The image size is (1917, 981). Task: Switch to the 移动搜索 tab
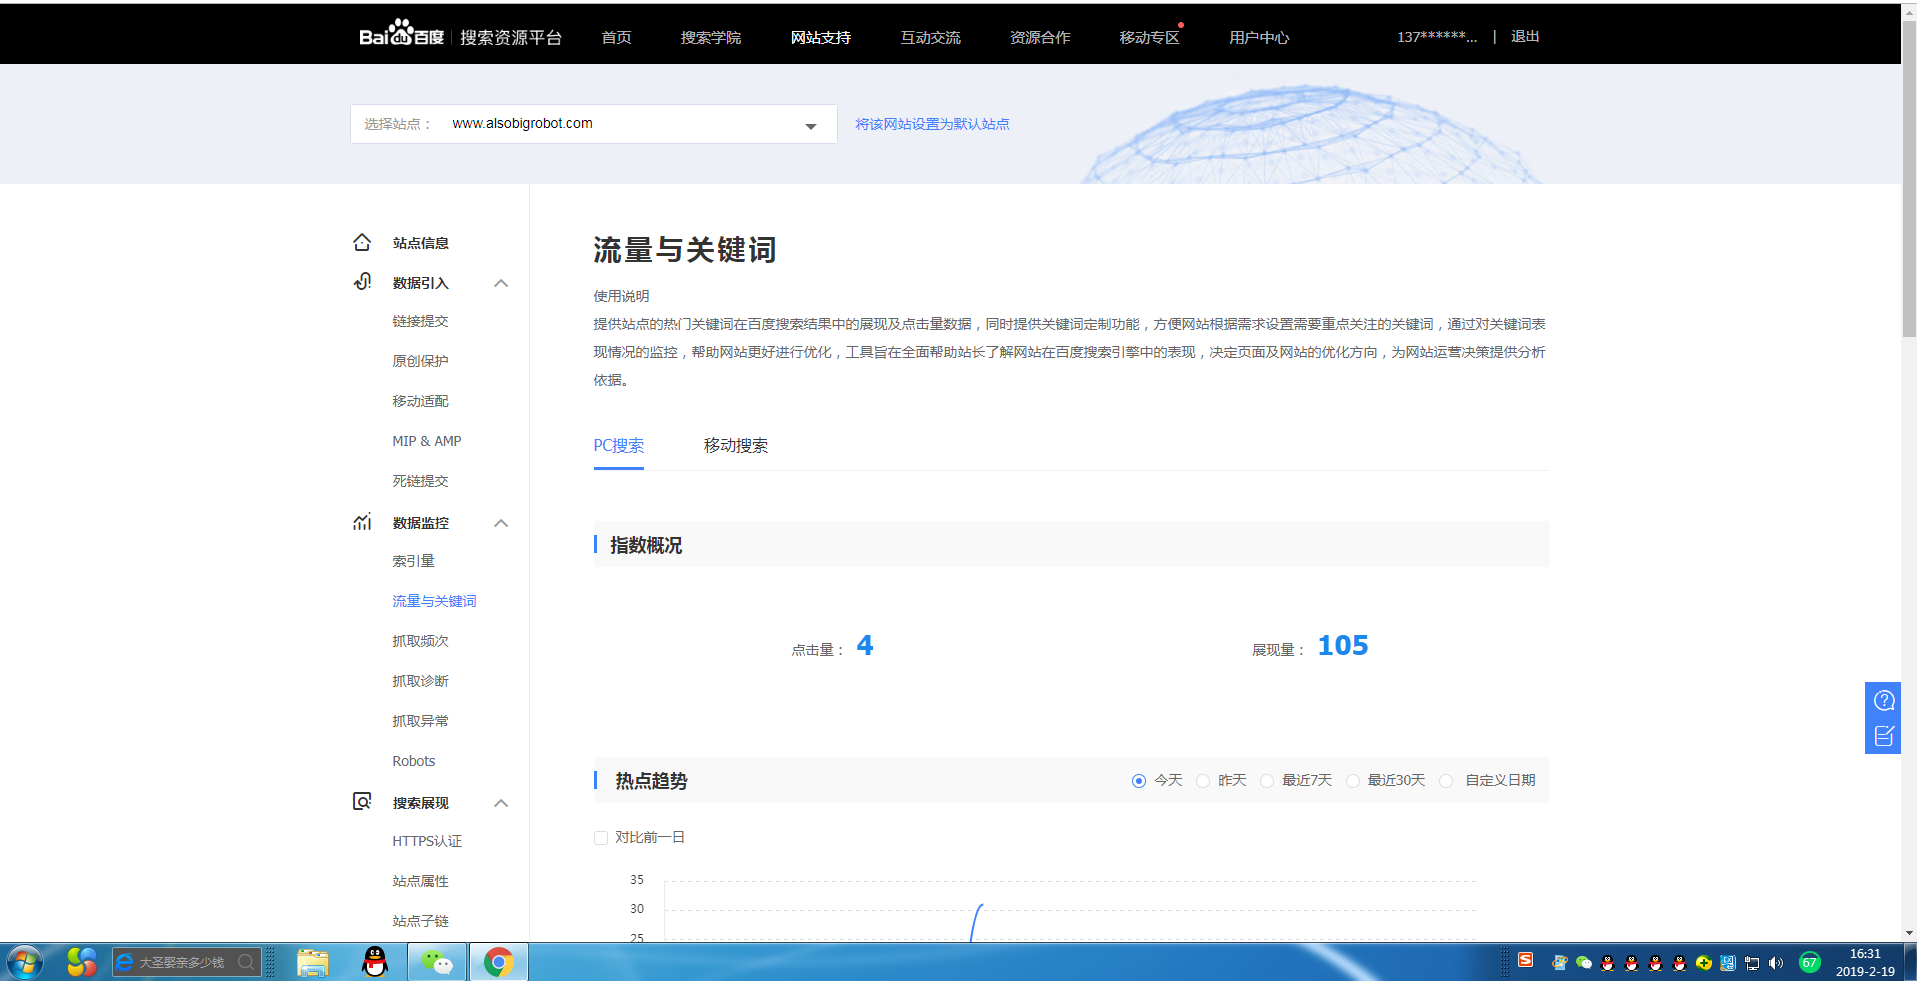pos(735,446)
